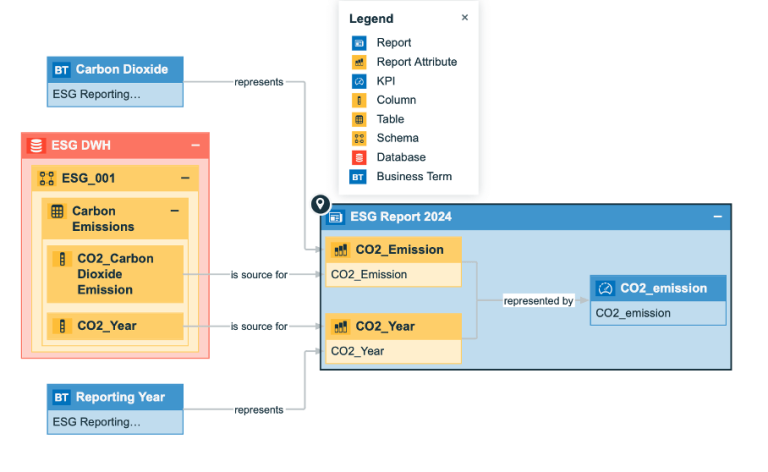
Task: Click CO2_Year subtitle under report attribute
Action: click(358, 352)
